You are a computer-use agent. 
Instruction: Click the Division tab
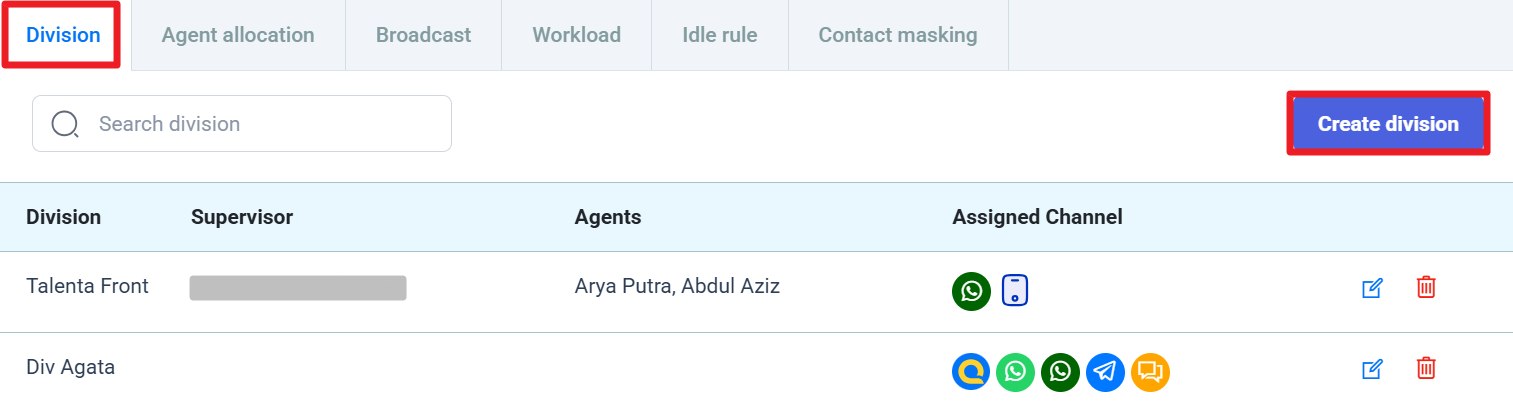tap(63, 35)
